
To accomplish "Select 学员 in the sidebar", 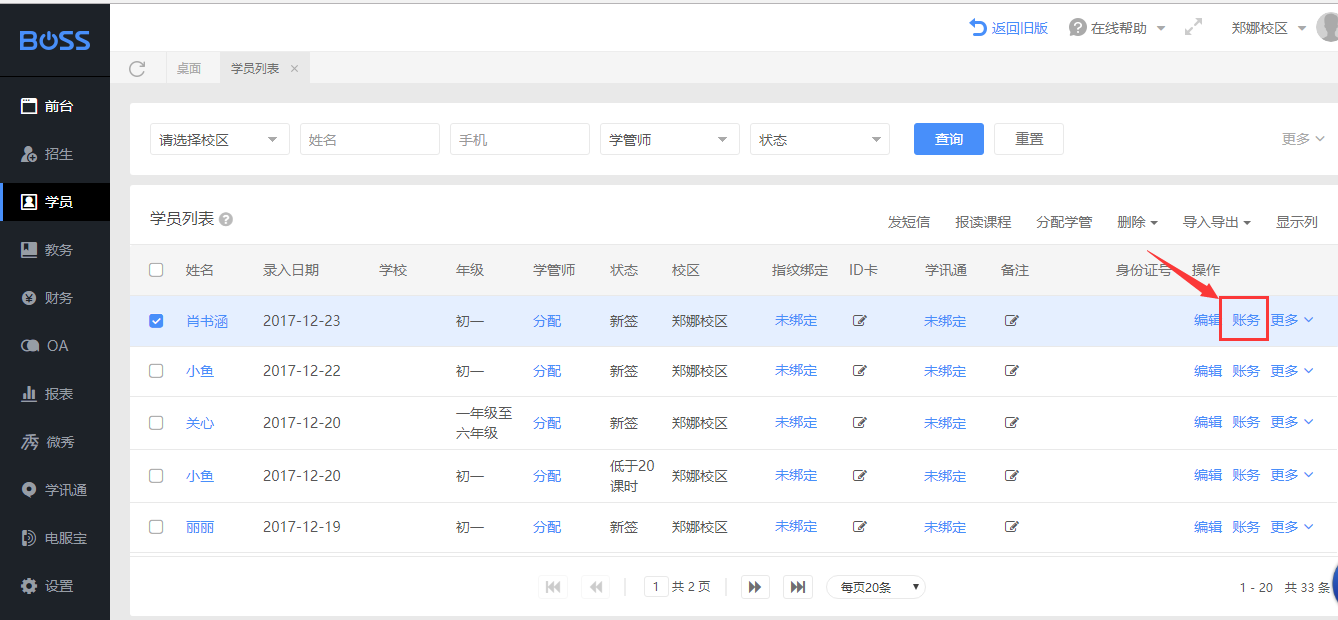I will coord(55,202).
